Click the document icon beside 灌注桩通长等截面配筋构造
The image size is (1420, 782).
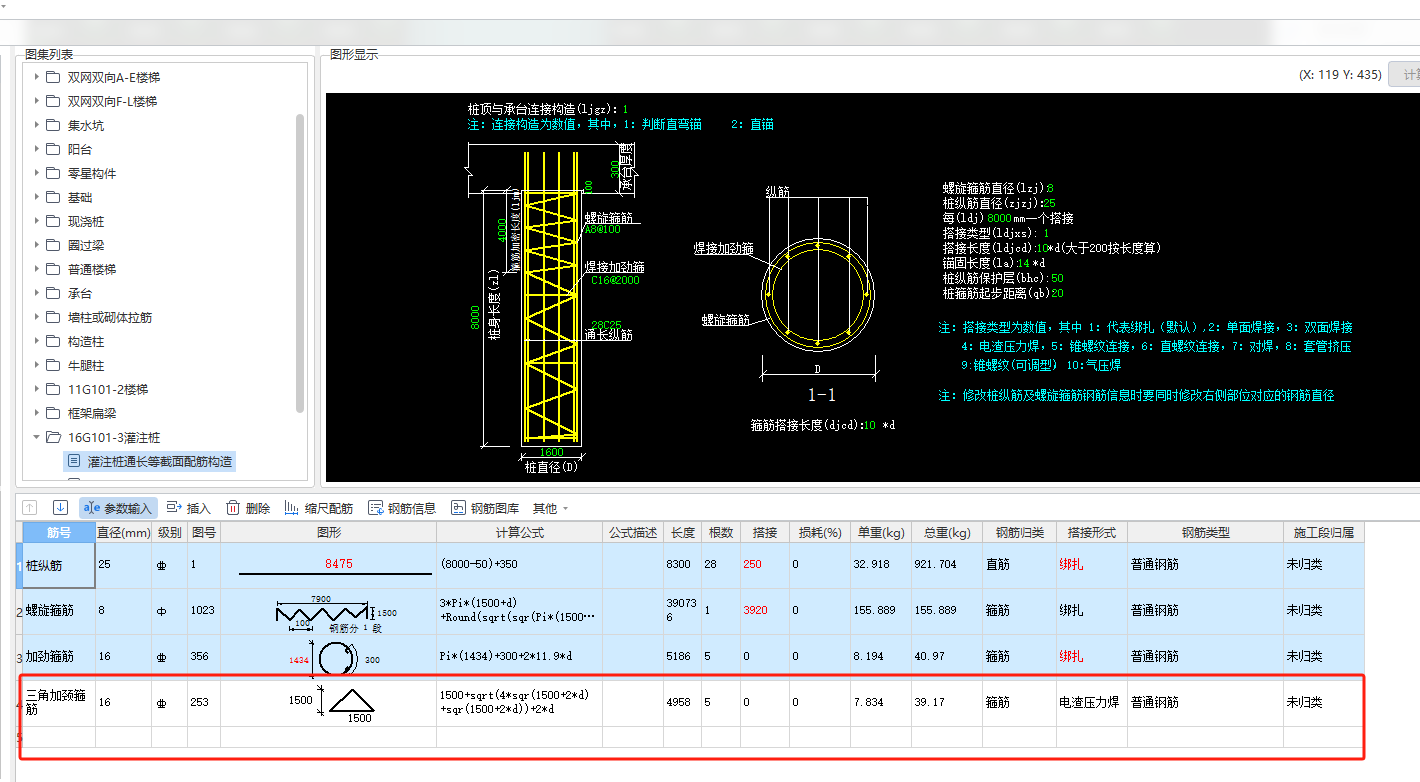(x=74, y=461)
